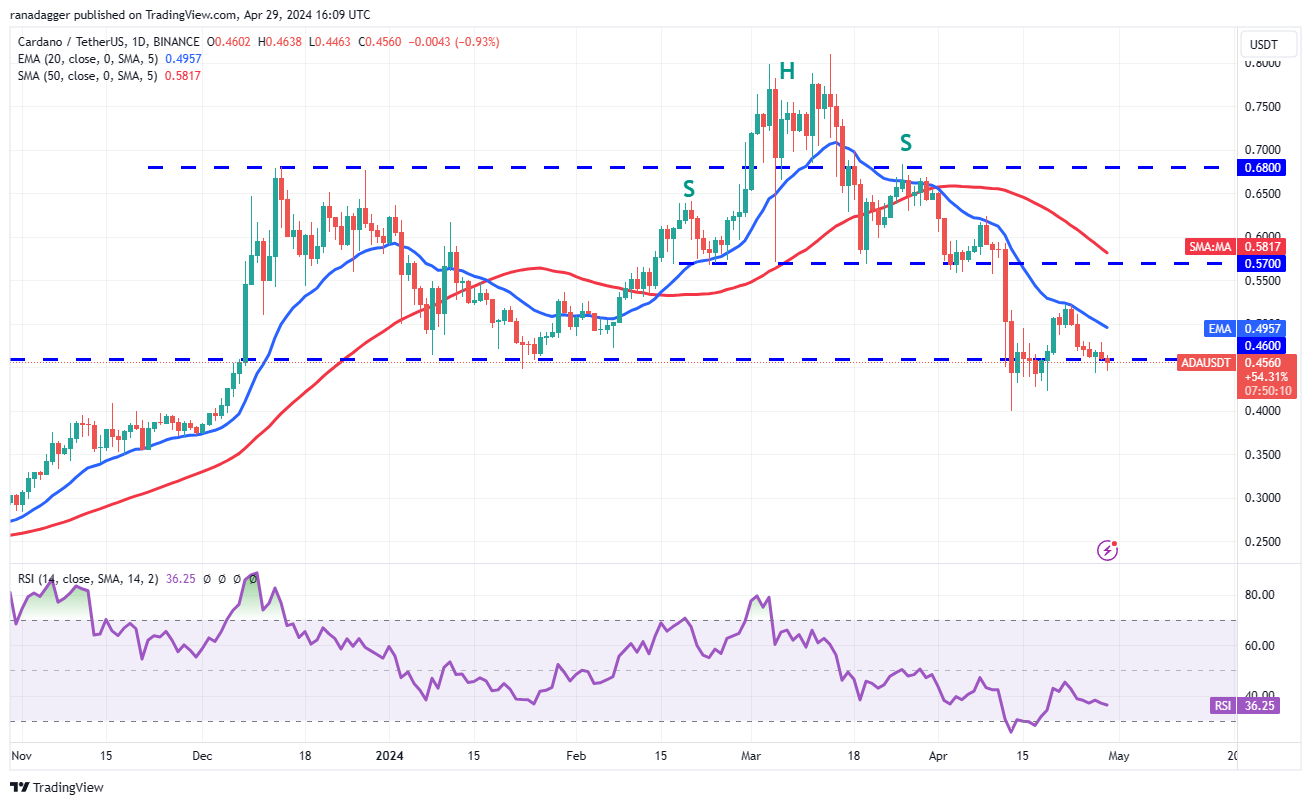
Task: Click the ADAUSDT price label
Action: click(x=1208, y=363)
